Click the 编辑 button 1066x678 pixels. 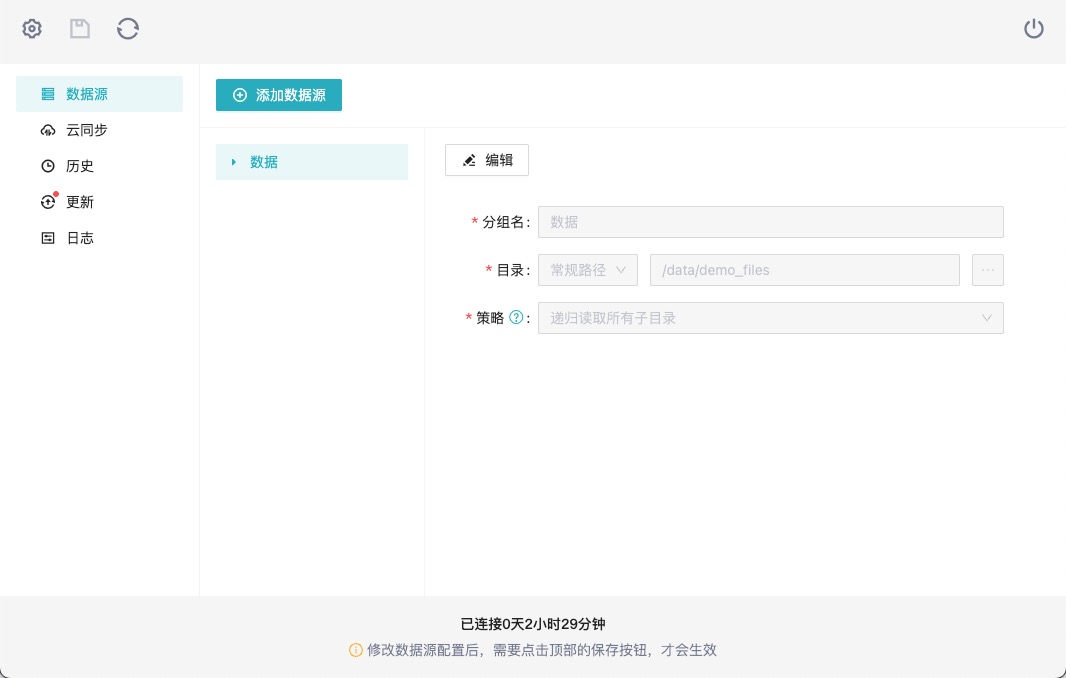(487, 160)
